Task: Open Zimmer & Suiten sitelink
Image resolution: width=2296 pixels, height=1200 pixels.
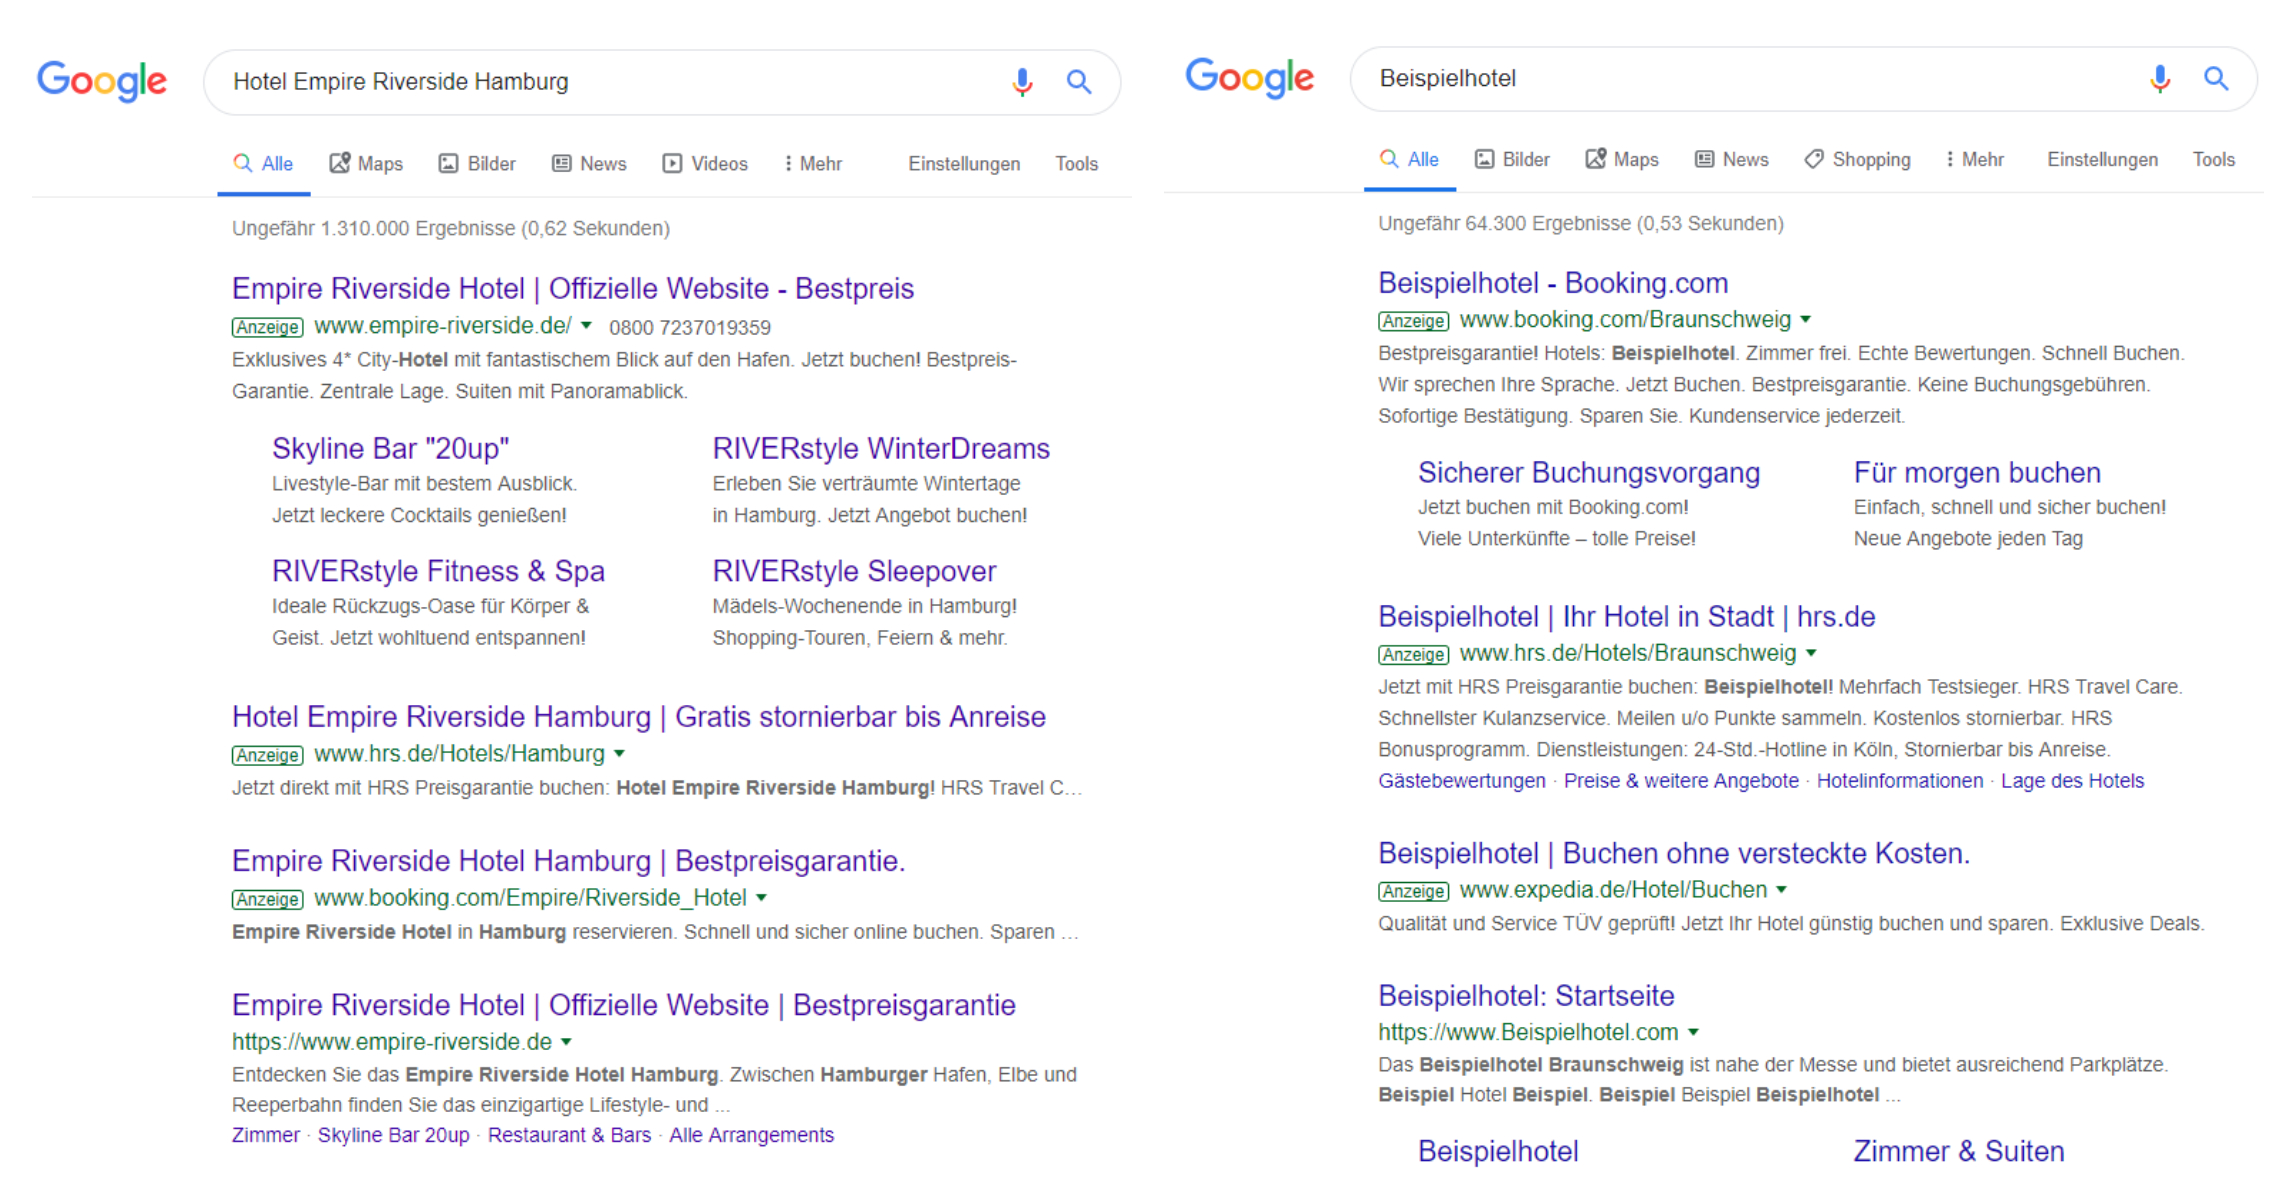Action: (1959, 1152)
